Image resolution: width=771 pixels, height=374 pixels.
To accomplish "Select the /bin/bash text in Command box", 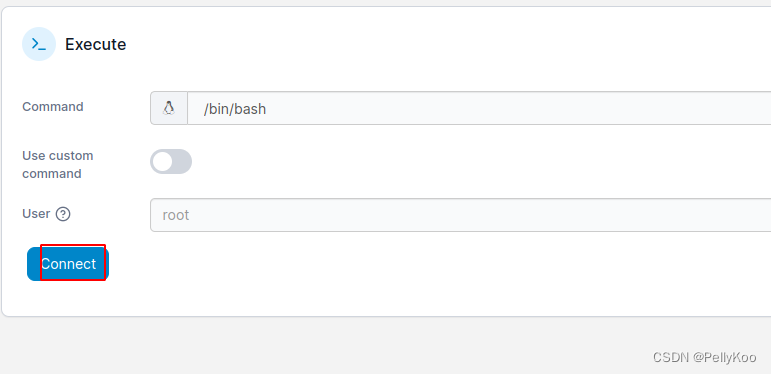I will point(235,109).
